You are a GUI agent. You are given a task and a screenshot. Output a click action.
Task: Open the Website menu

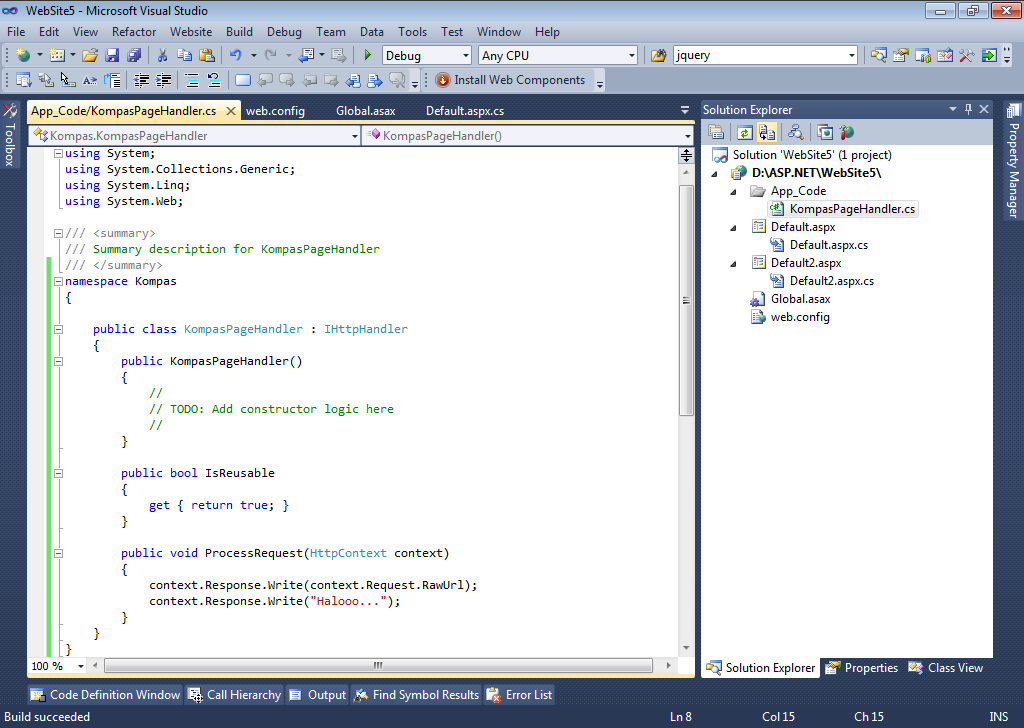[191, 31]
